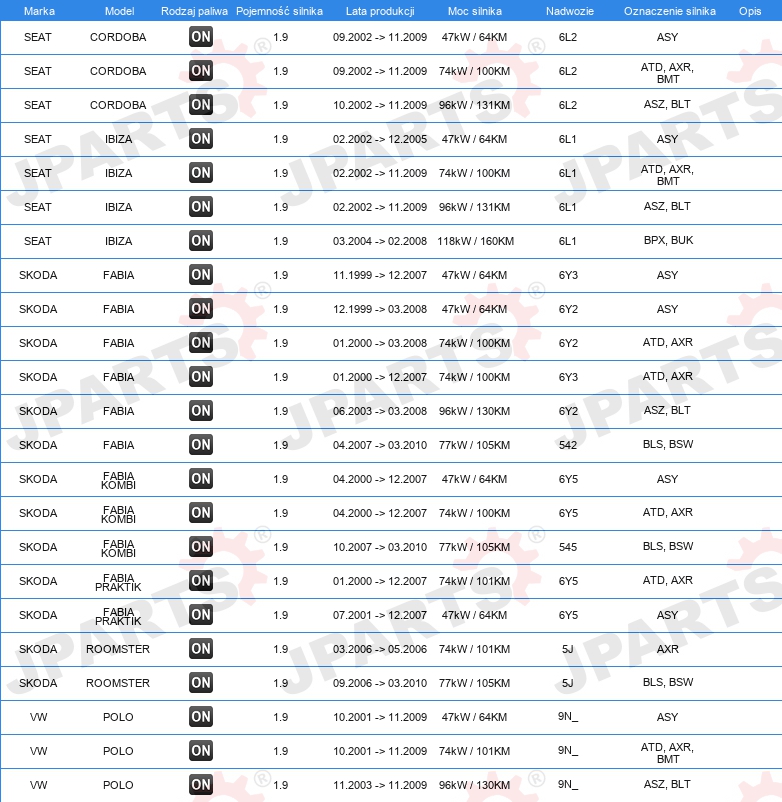Select the 'FABIA PRAKTIK' cell in the ASY row
This screenshot has height=802, width=782.
tap(118, 616)
